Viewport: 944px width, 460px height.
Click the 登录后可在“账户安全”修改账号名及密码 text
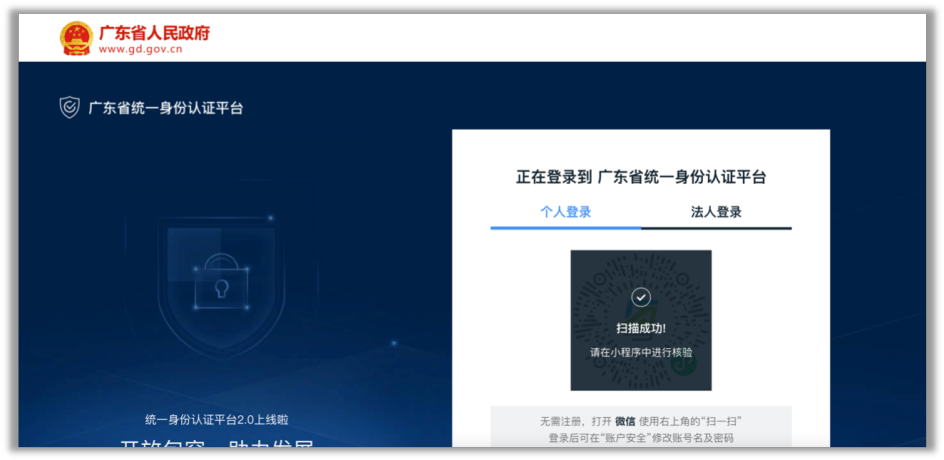(641, 438)
